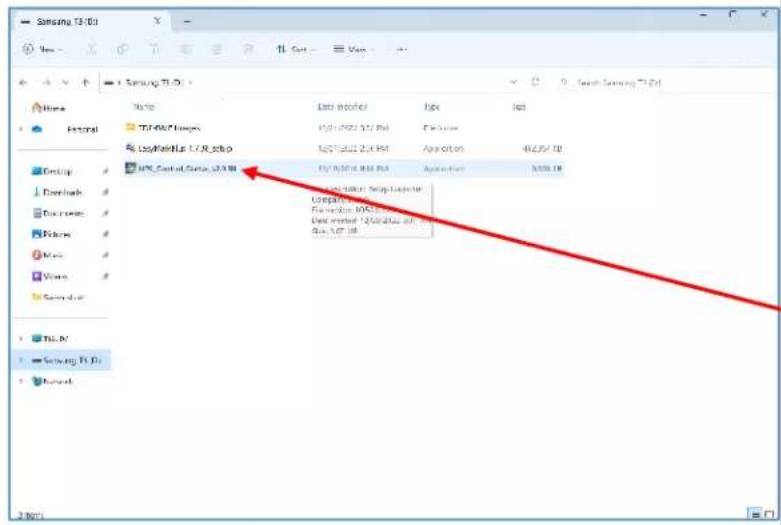Open the OneDrive Personal cloud item
Viewport: 781px width, 525px height.
pyautogui.click(x=65, y=130)
